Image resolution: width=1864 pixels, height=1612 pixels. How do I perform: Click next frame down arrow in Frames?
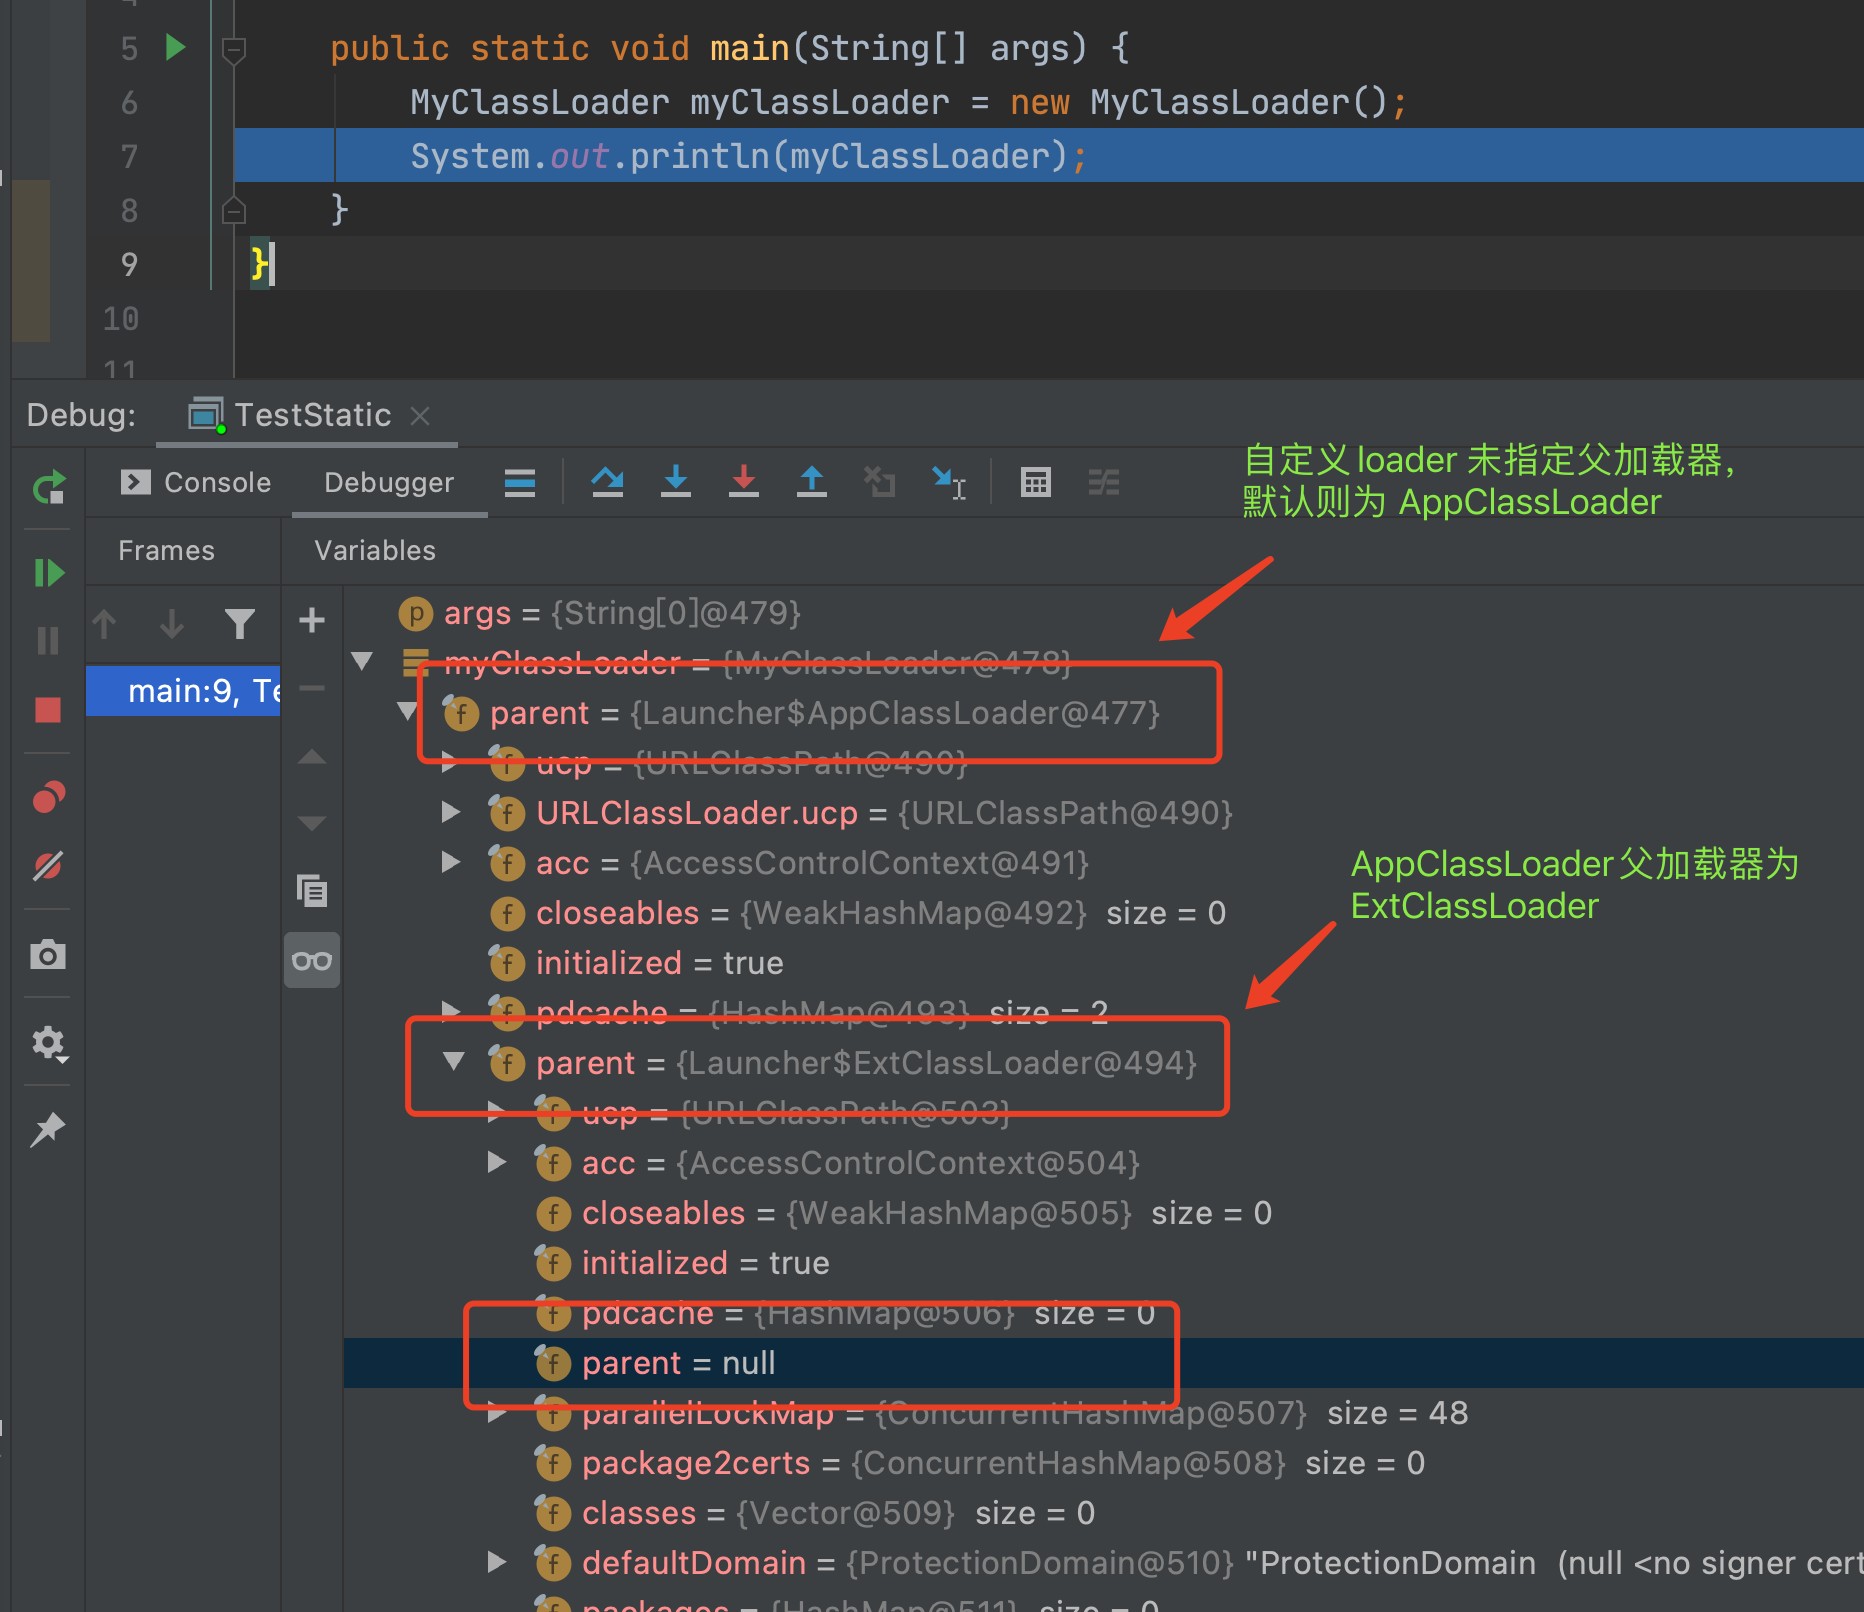tap(172, 624)
